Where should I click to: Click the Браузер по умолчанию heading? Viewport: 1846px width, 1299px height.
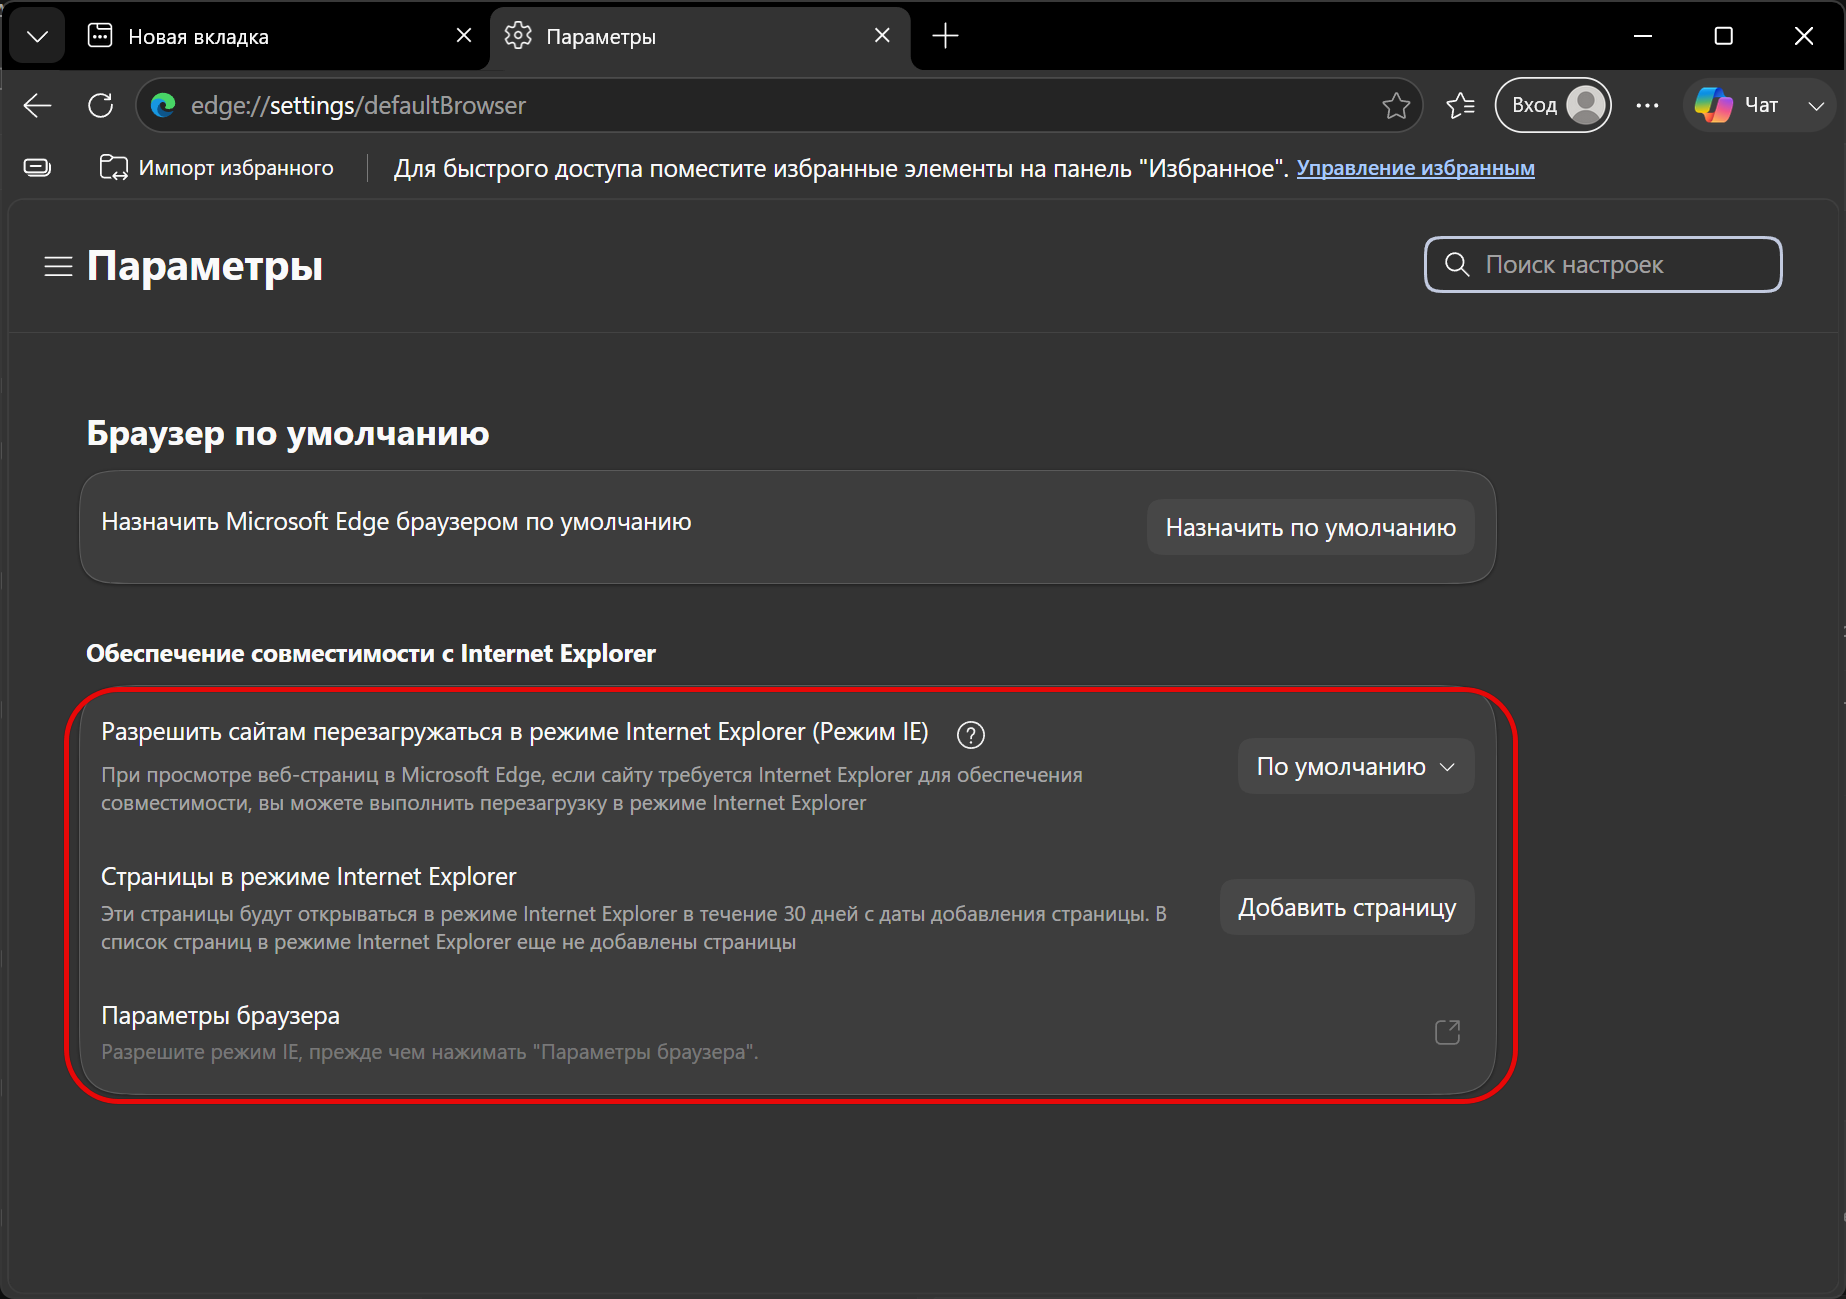(x=288, y=433)
